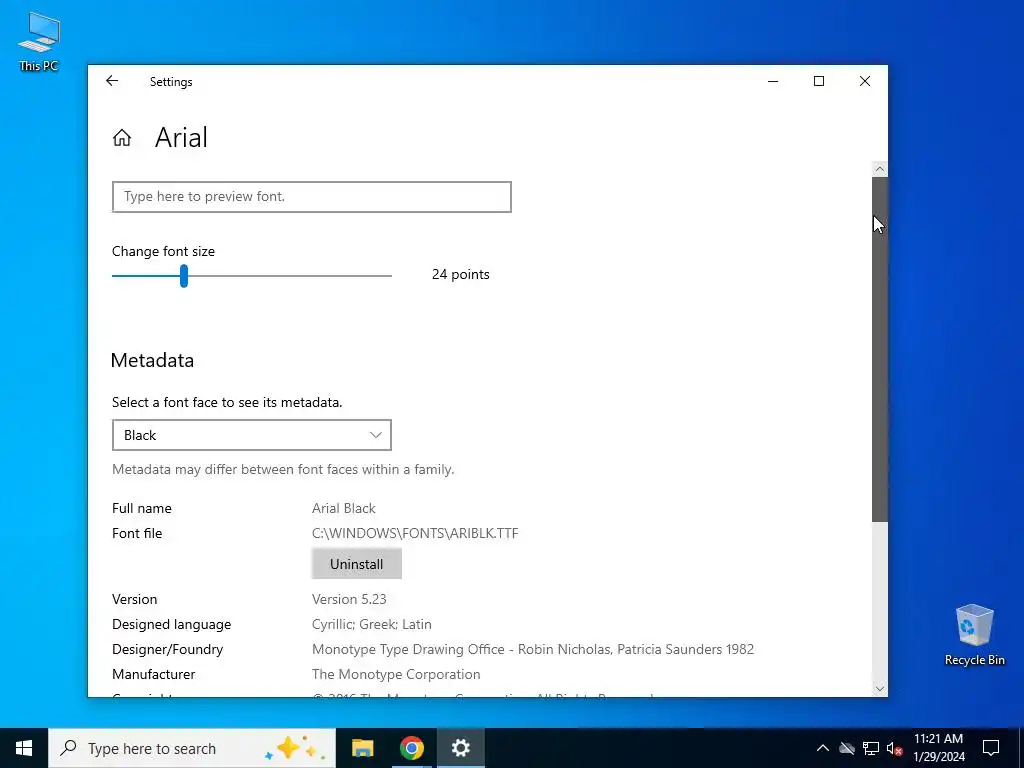Click the Arial page title

point(181,138)
